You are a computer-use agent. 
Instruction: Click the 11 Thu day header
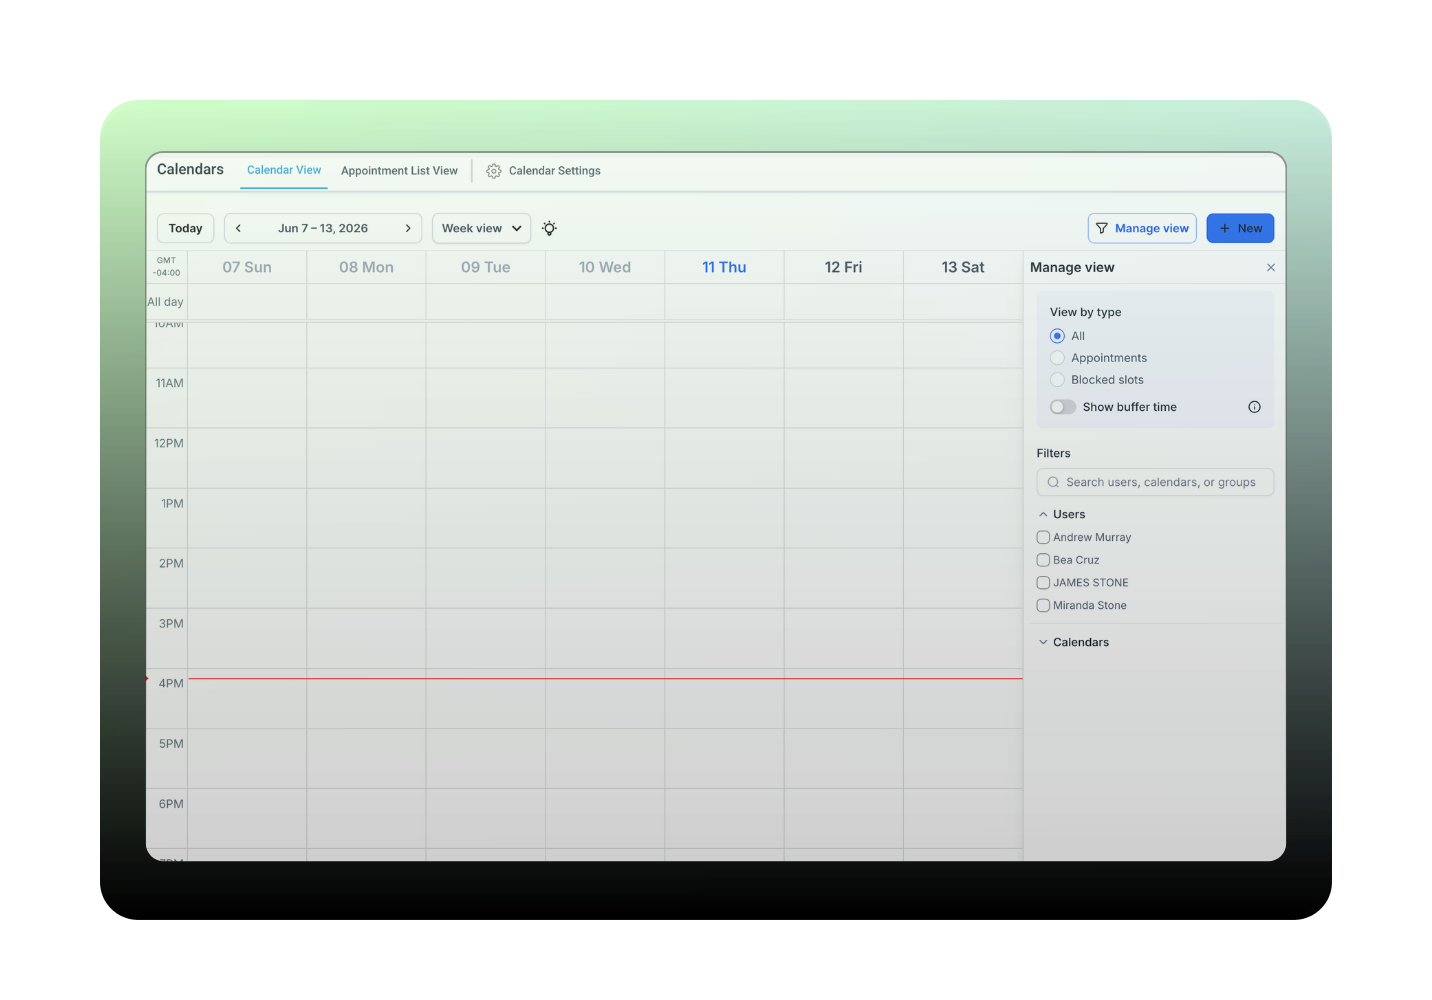[724, 267]
